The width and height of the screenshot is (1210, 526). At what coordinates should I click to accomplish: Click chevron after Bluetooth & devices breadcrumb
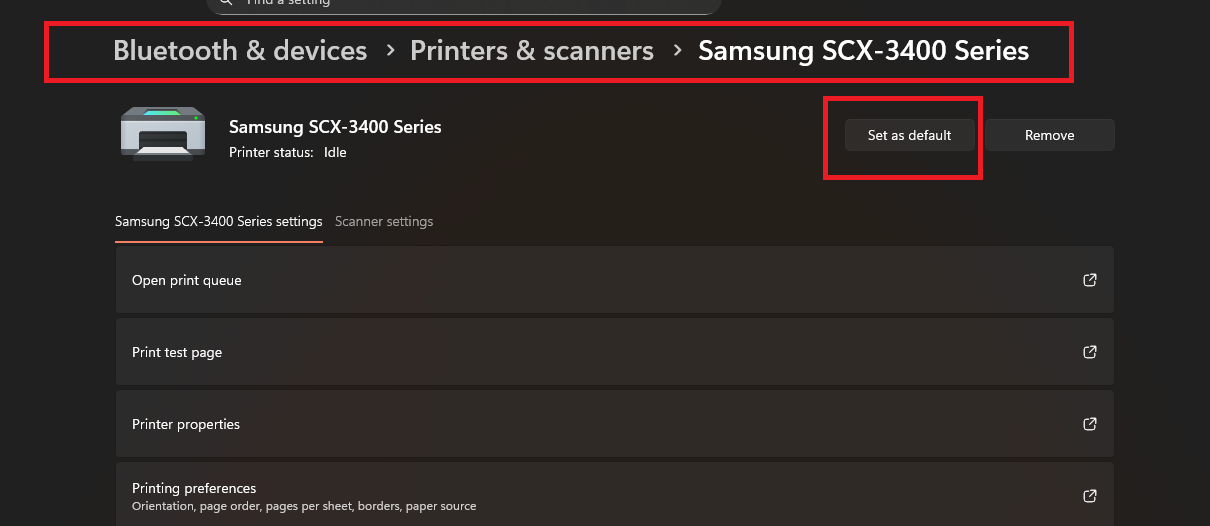389,50
